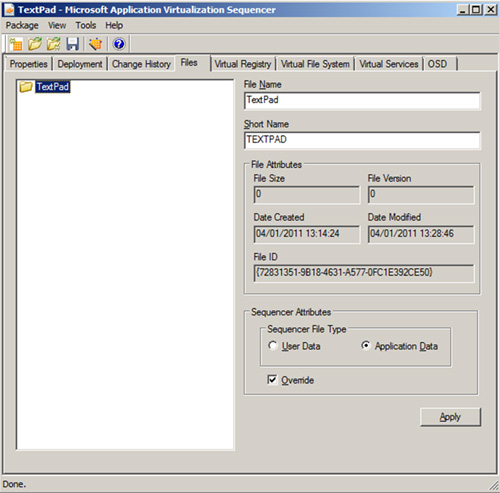The height and width of the screenshot is (493, 500).
Task: Close the Sequencer window
Action: 491,10
